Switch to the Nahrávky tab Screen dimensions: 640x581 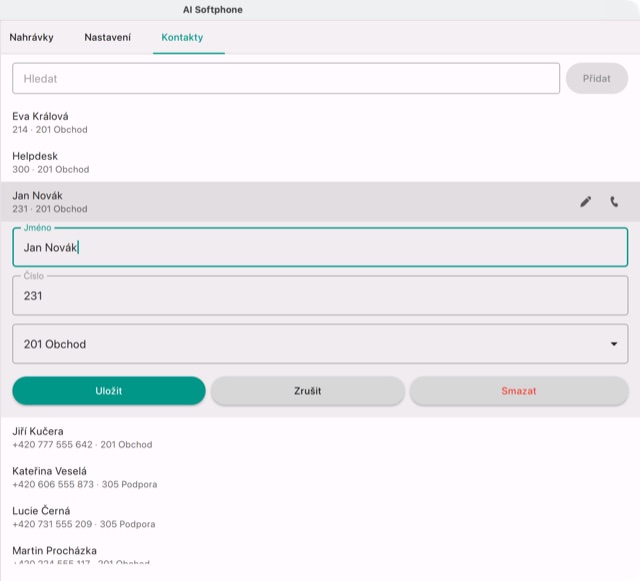(x=31, y=38)
